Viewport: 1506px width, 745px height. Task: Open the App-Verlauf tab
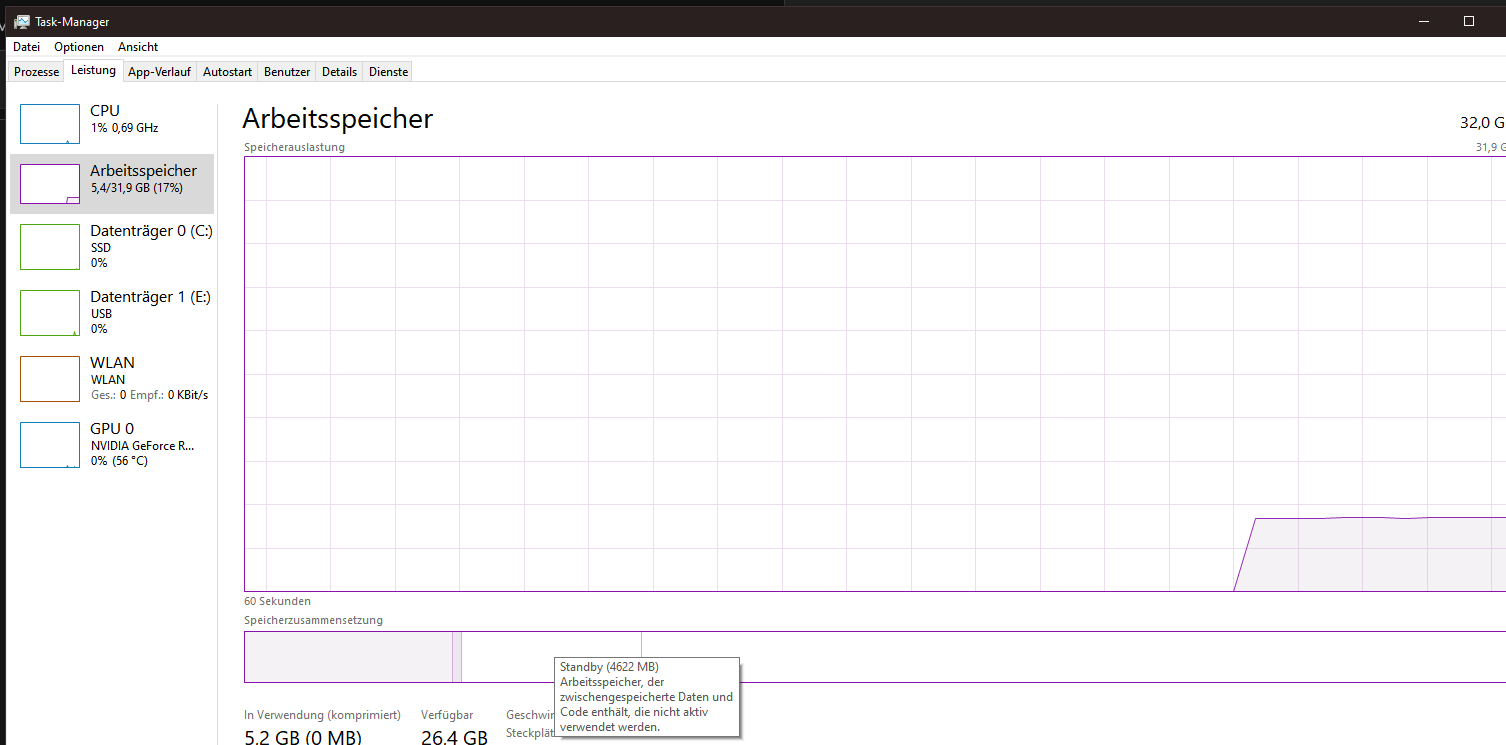159,71
